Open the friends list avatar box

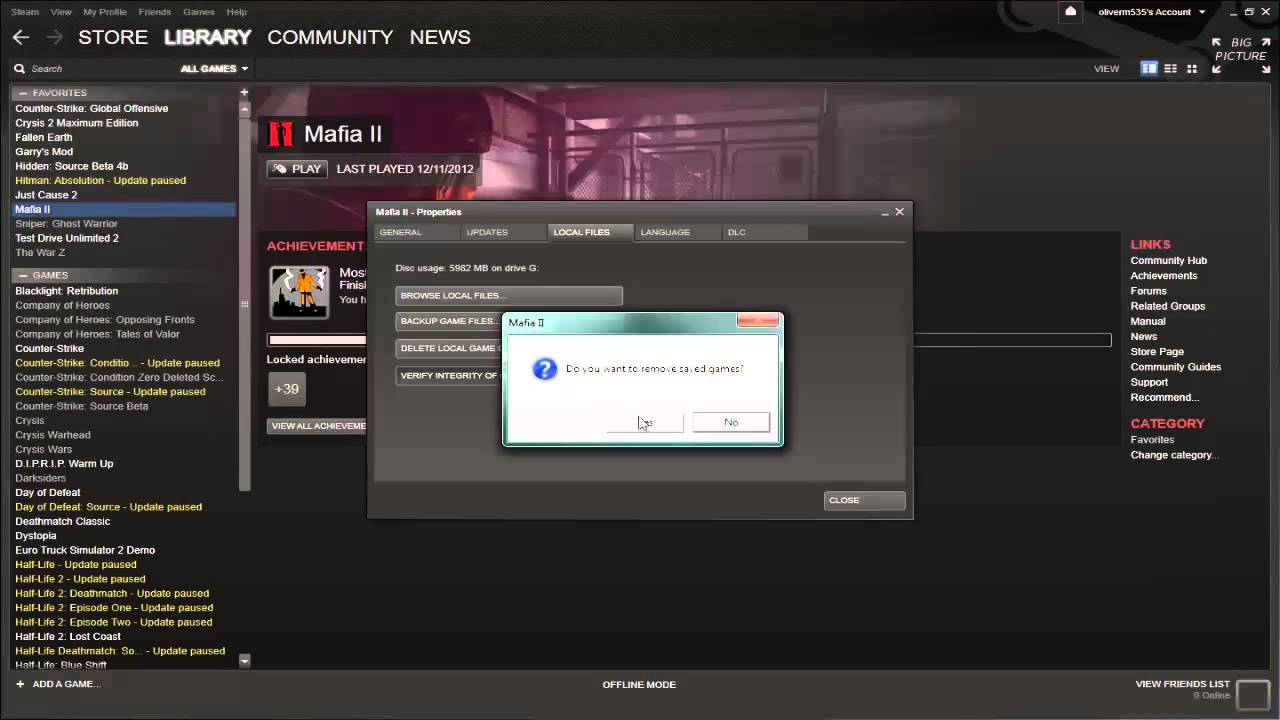tap(1253, 693)
